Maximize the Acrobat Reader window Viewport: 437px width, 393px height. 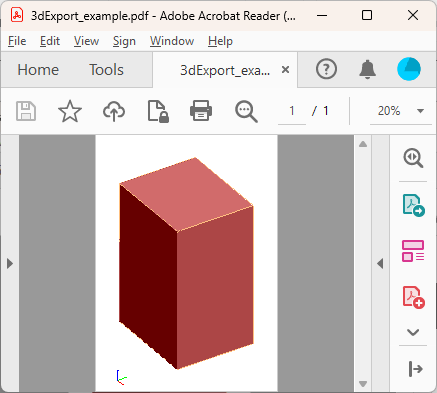point(367,15)
